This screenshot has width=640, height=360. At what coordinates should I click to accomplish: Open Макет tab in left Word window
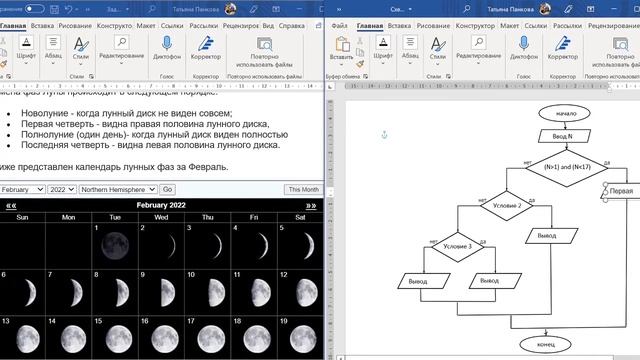(x=146, y=26)
